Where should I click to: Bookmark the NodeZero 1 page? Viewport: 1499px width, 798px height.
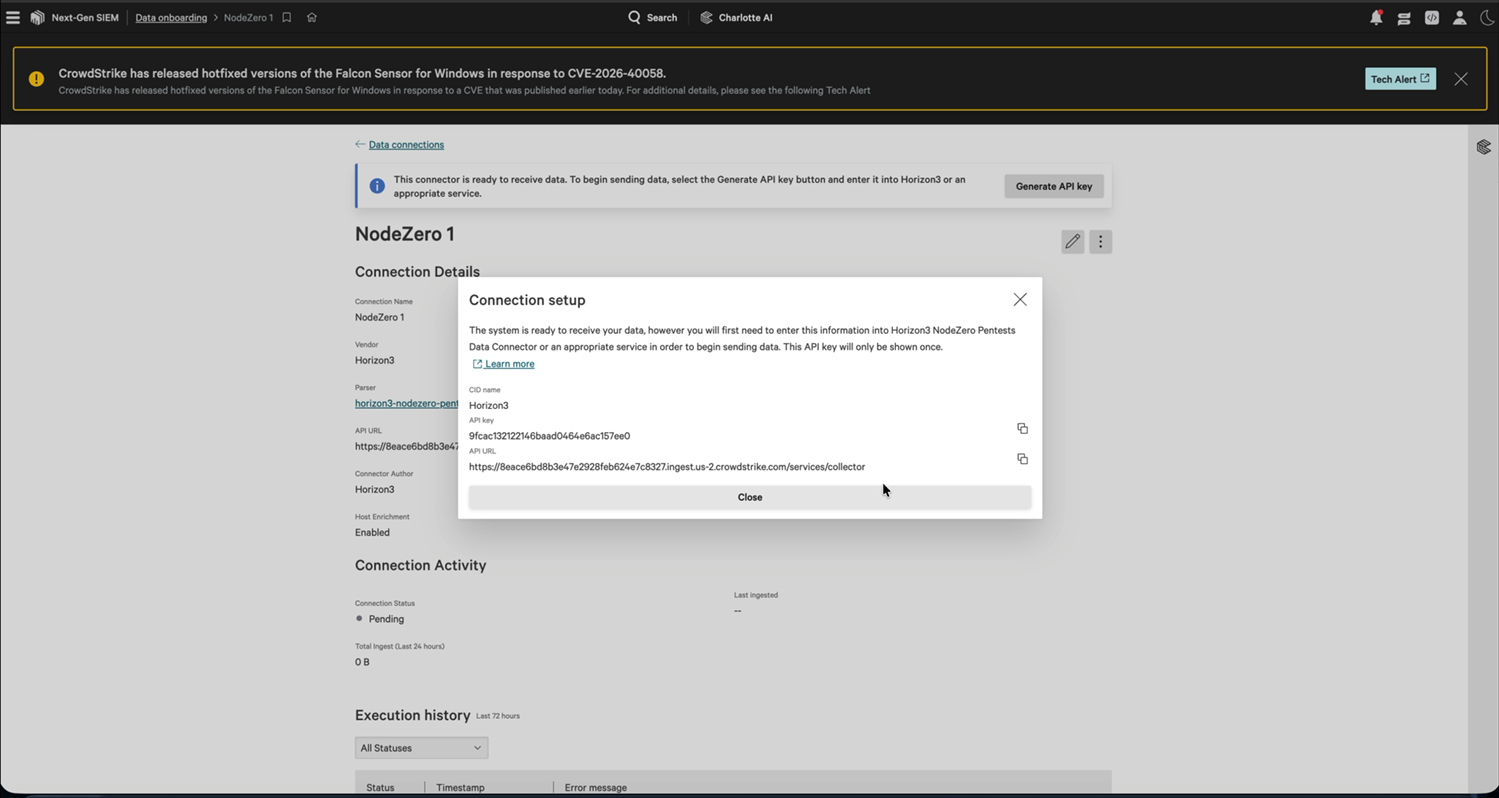[x=287, y=17]
